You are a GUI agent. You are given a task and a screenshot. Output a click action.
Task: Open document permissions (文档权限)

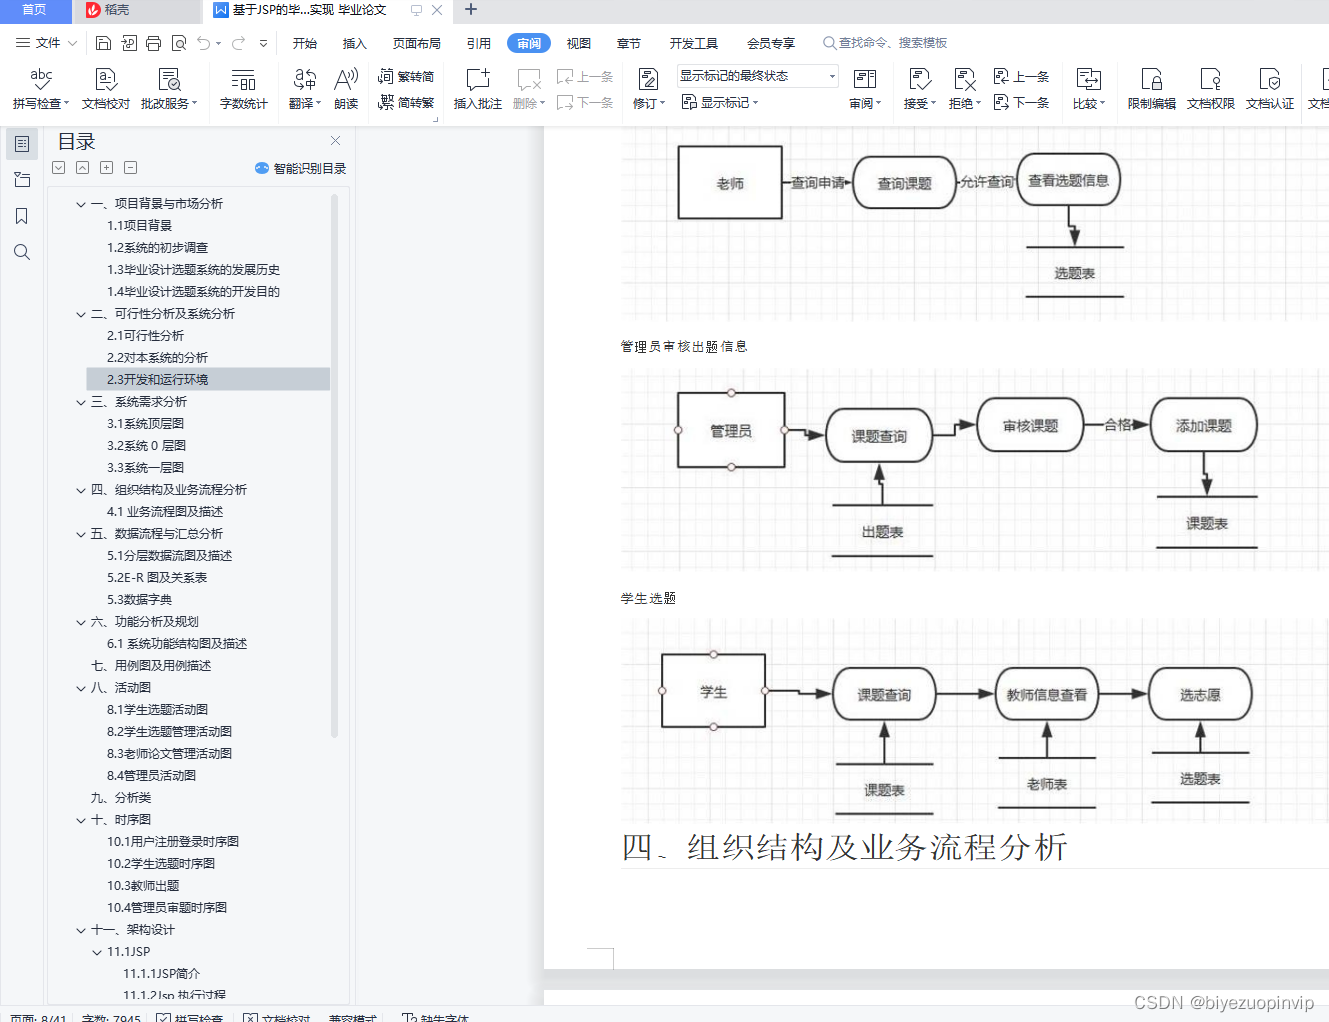coord(1211,88)
